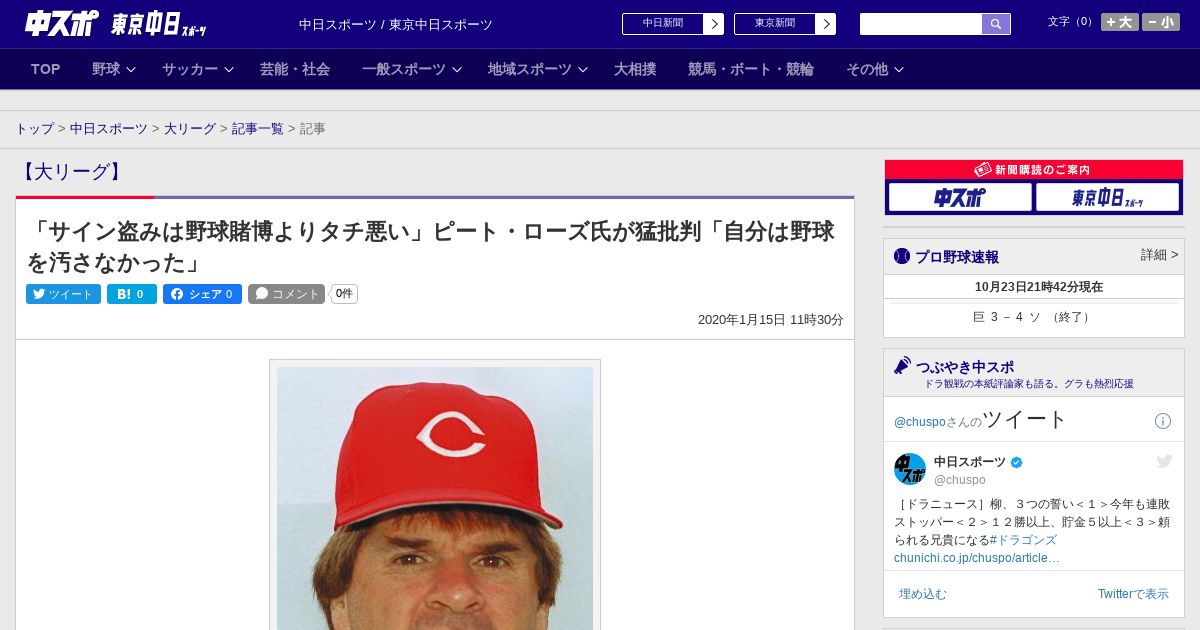This screenshot has width=1200, height=630.
Task: Expand the サッカー dropdown menu
Action: 198,69
